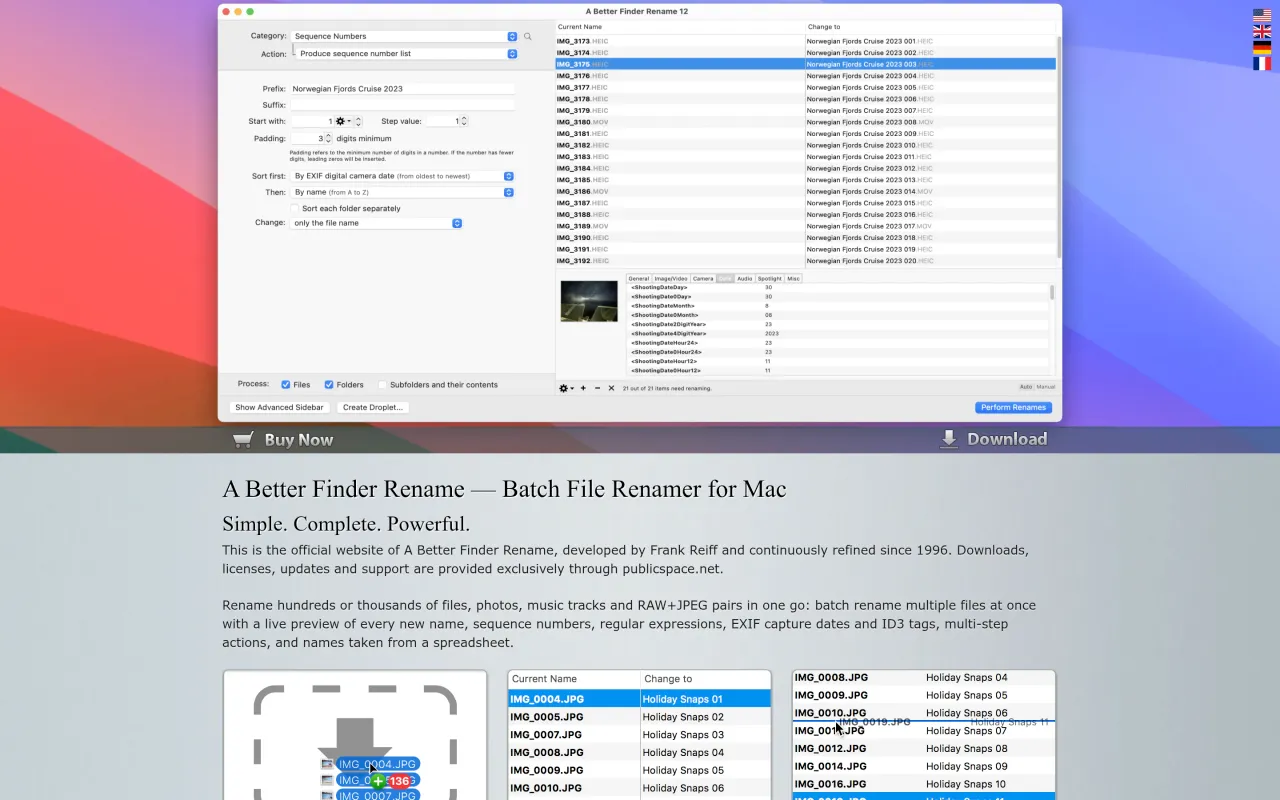Image resolution: width=1280 pixels, height=800 pixels.
Task: Switch to the Camera metadata tab
Action: point(703,279)
